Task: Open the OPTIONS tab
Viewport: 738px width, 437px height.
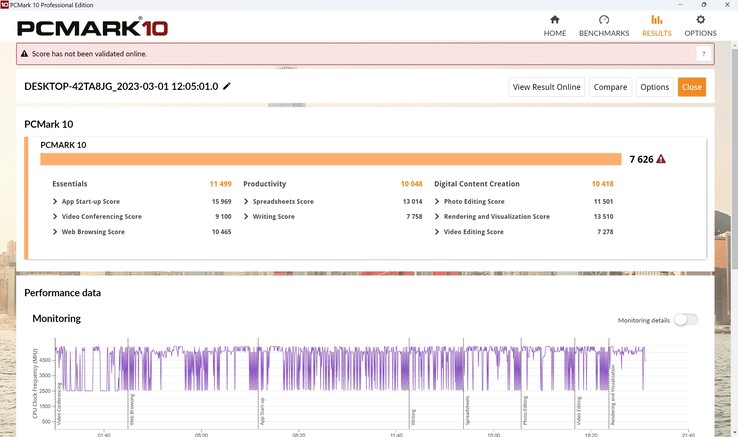Action: (x=700, y=26)
